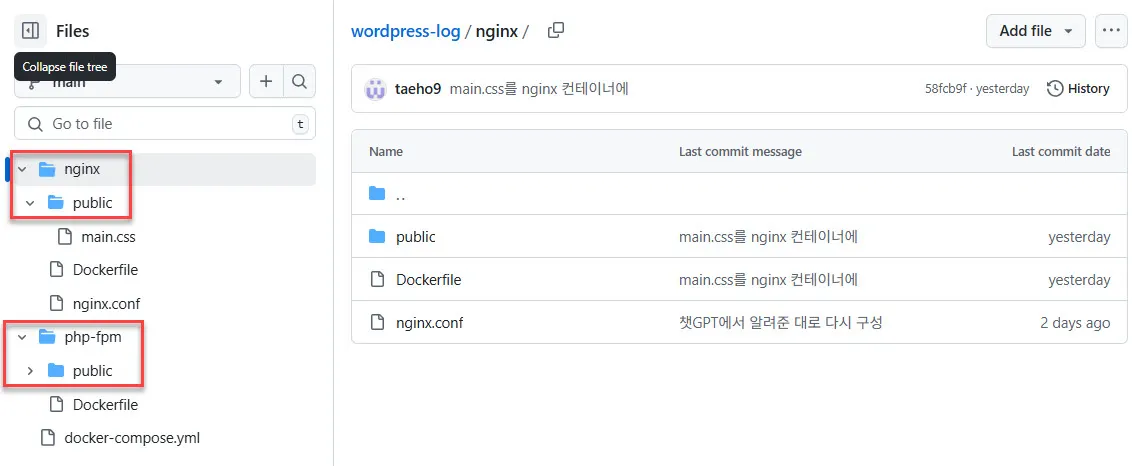Image resolution: width=1132 pixels, height=466 pixels.
Task: Click the t keyboard shortcut badge in search
Action: point(300,124)
